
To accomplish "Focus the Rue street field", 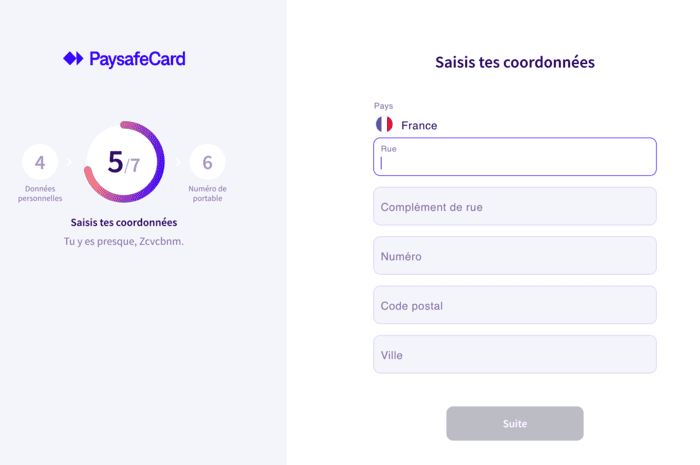I will (x=514, y=158).
